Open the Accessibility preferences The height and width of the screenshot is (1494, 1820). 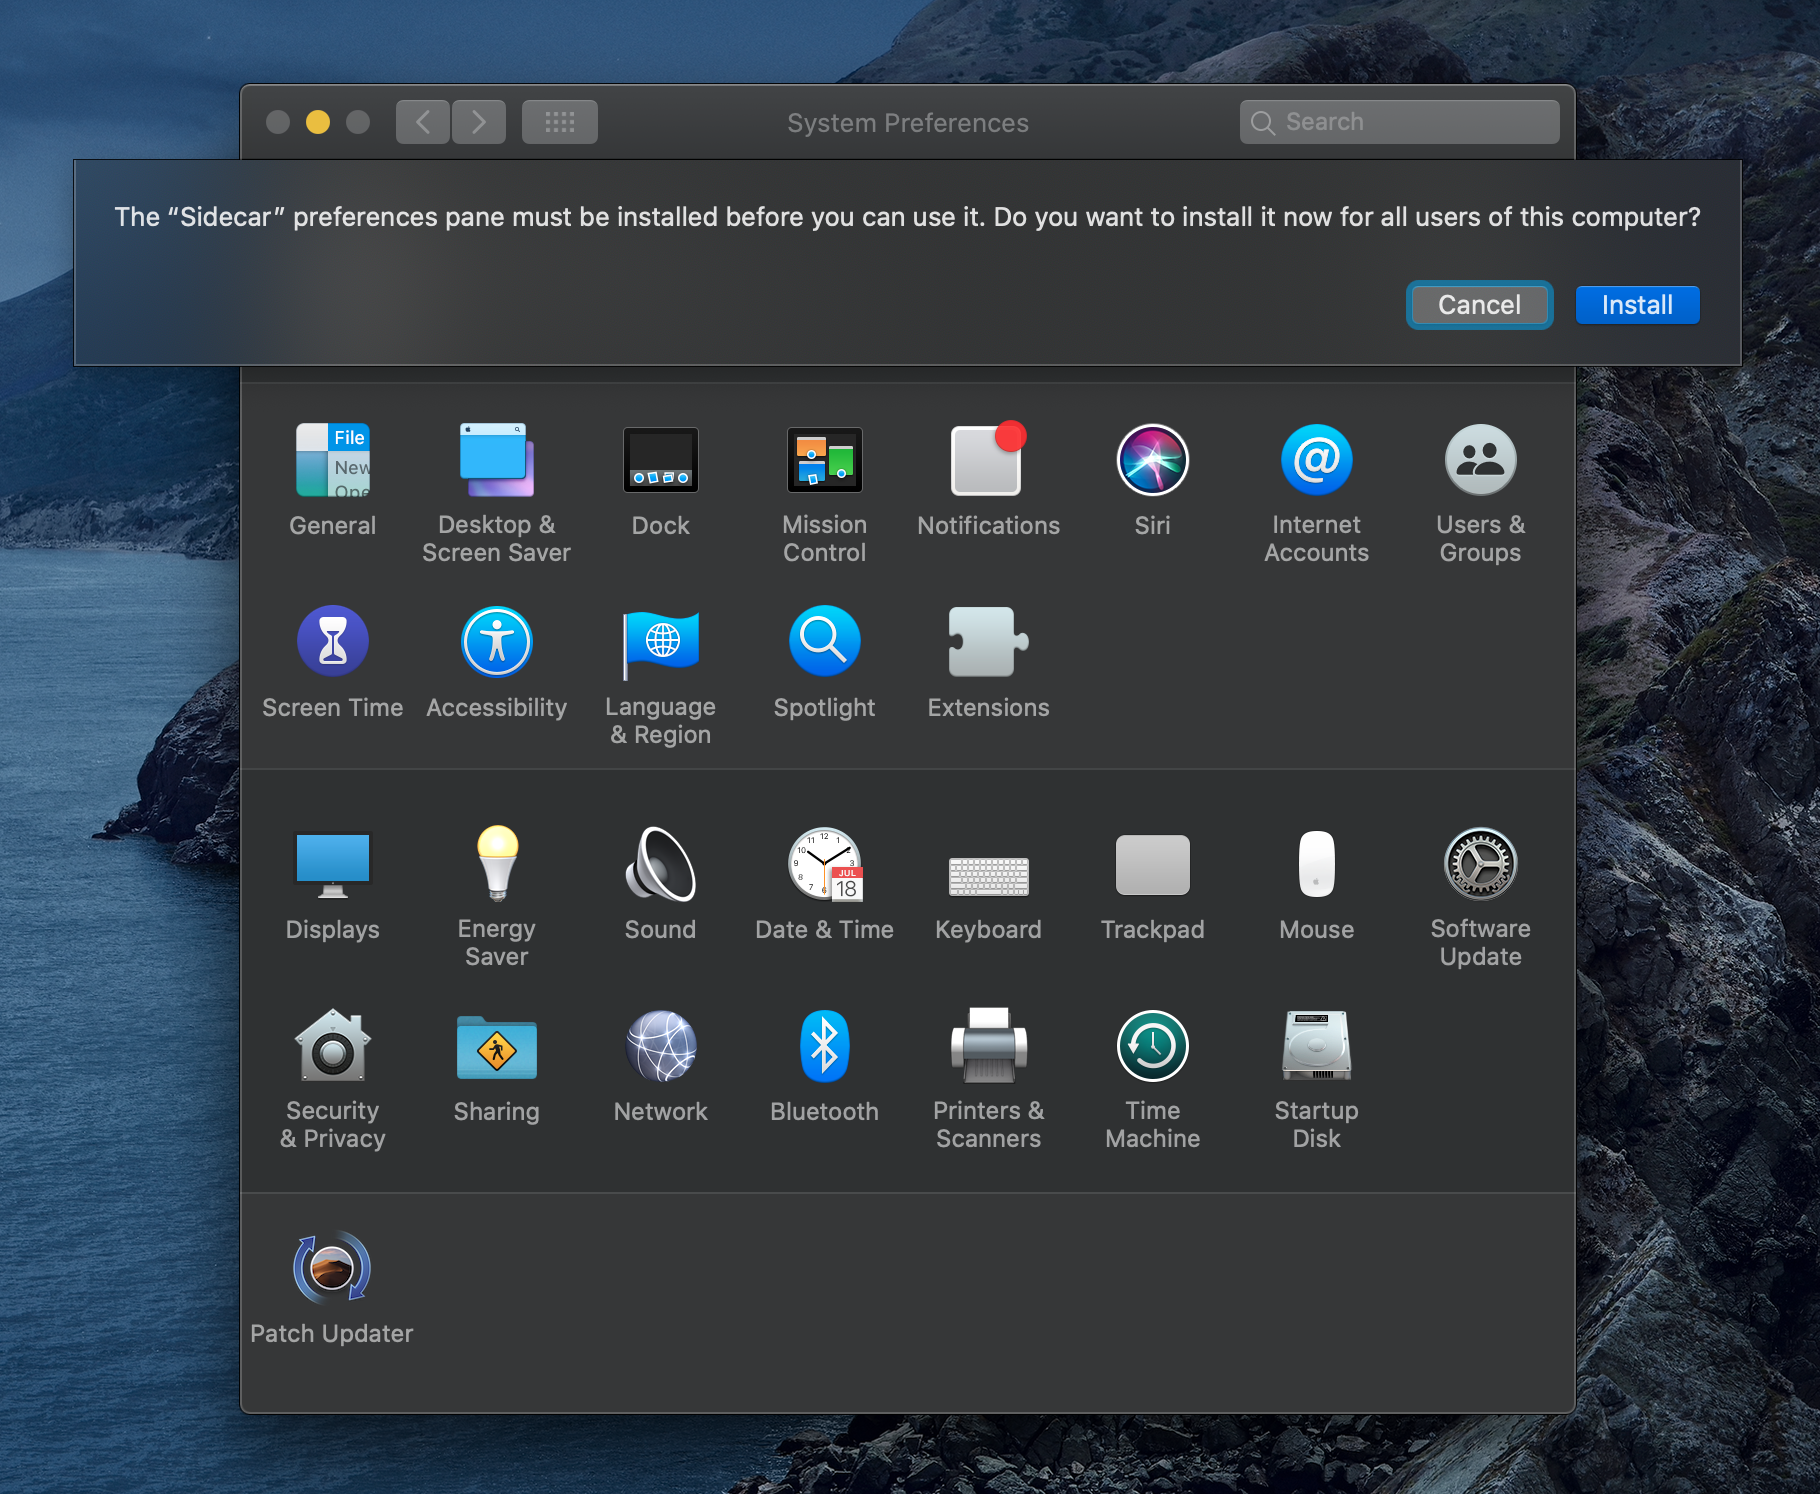click(496, 643)
